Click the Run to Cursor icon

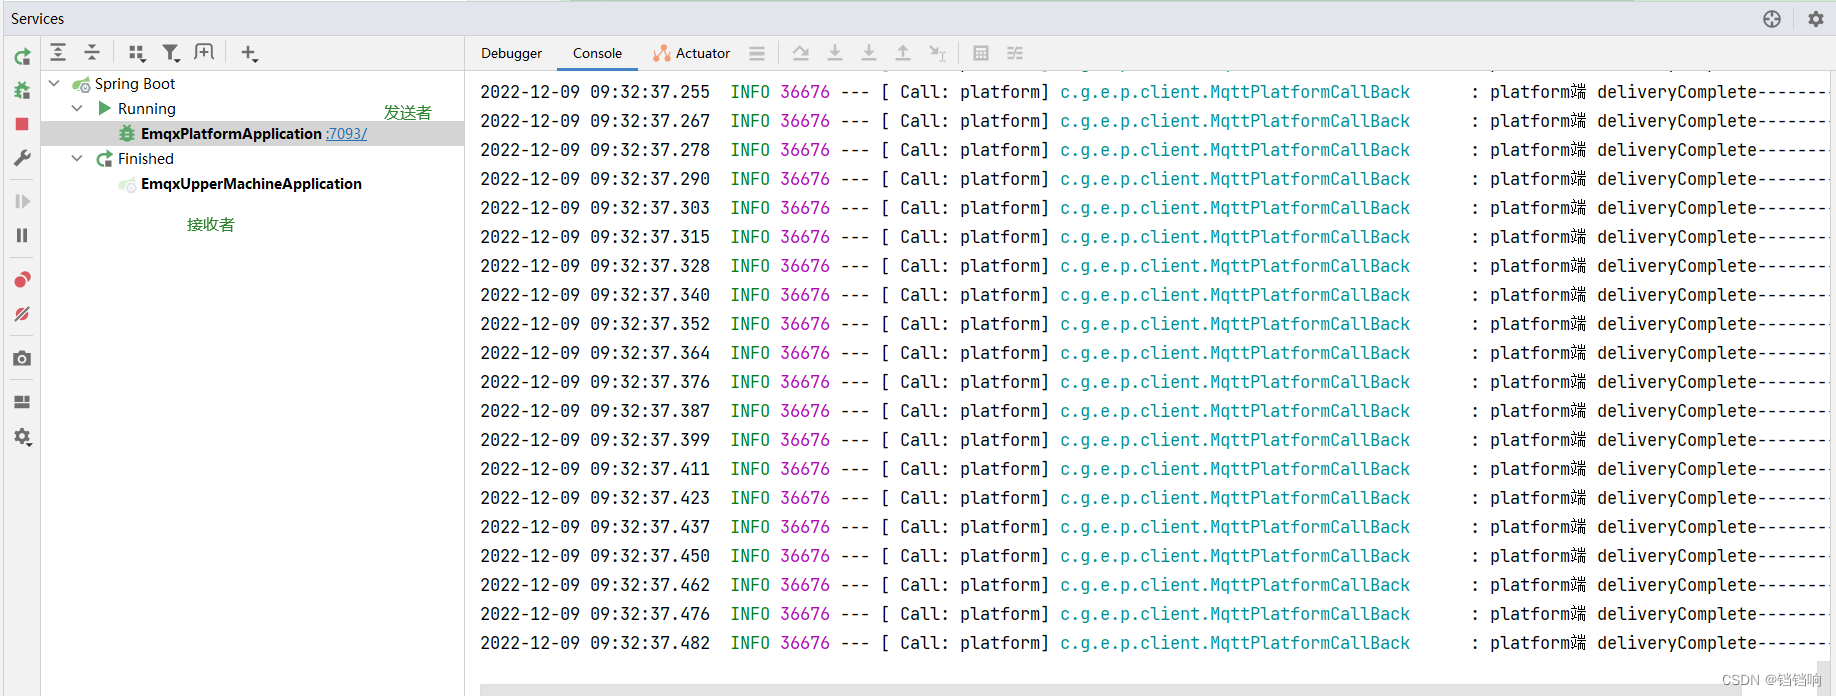pyautogui.click(x=937, y=53)
